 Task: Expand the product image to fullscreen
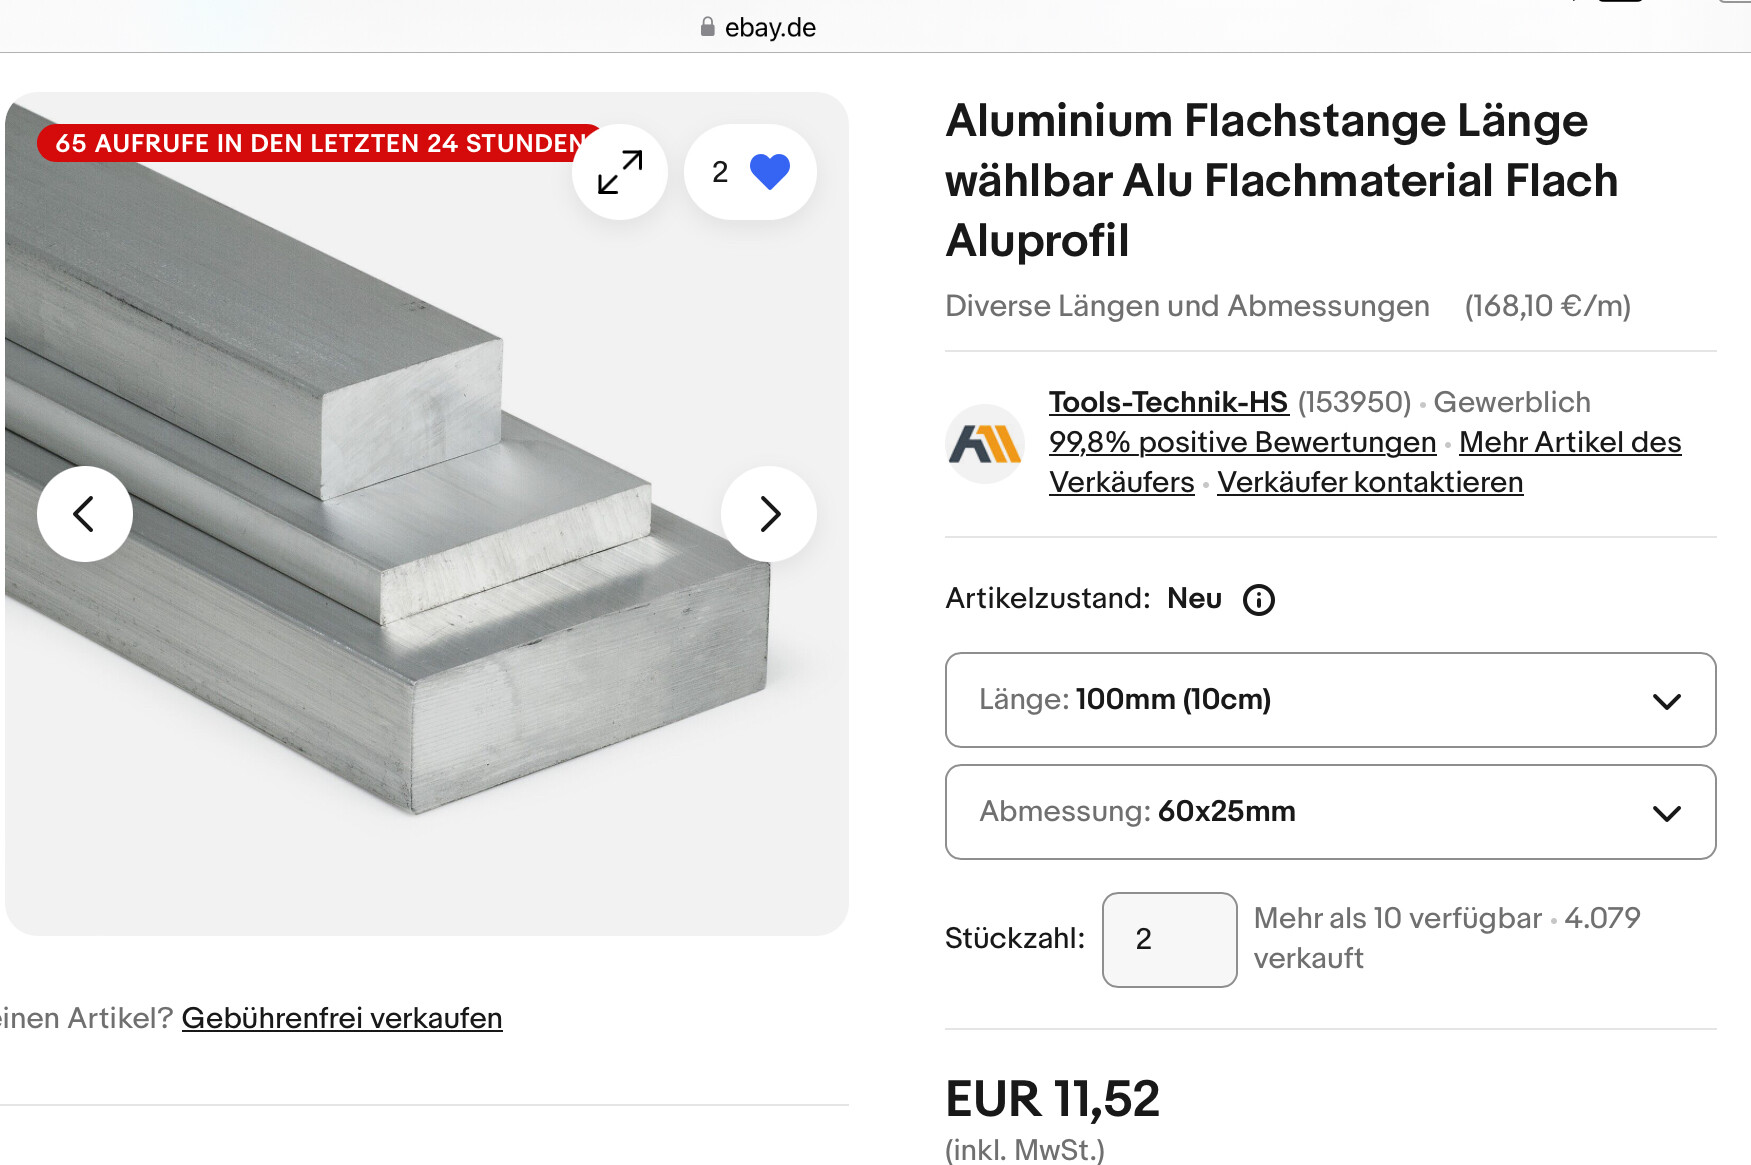click(x=620, y=172)
